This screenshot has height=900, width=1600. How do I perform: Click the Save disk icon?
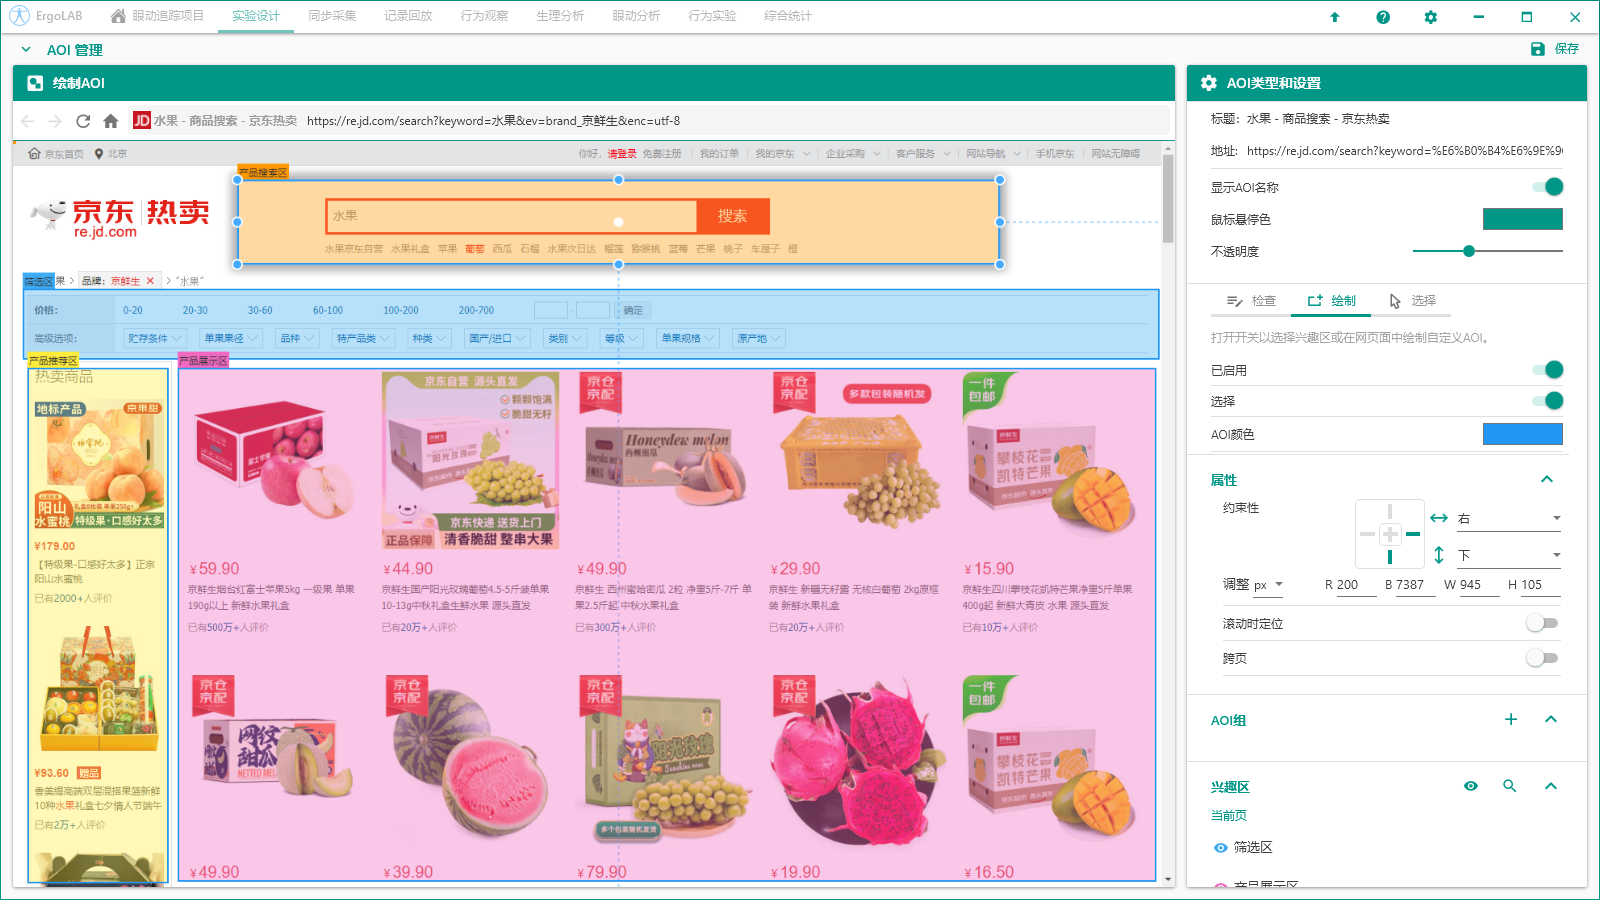pos(1538,49)
